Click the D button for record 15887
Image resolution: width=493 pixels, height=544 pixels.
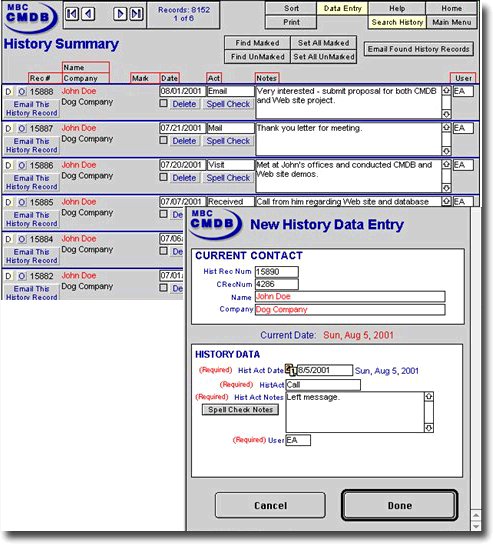point(8,129)
